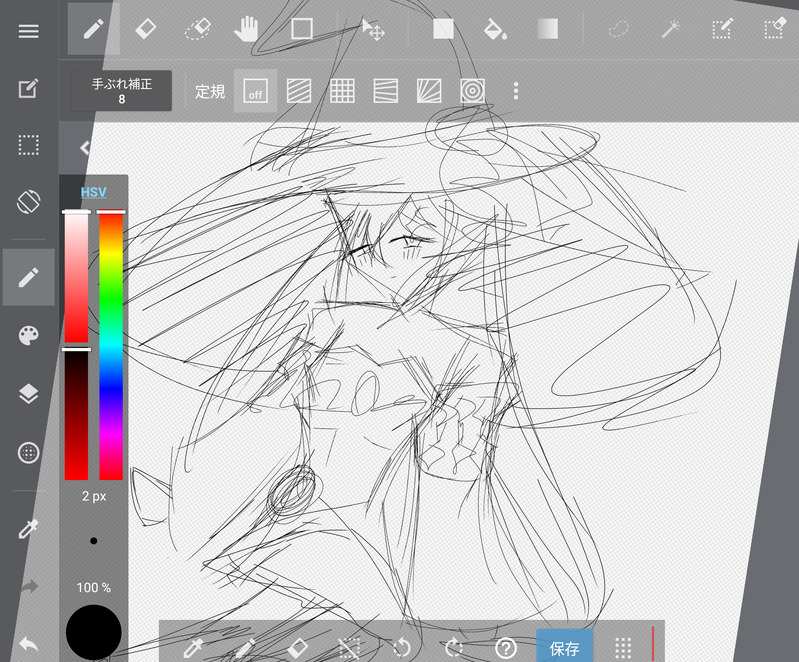Screen dimensions: 799x662
Task: Activate the magic wand selection tool
Action: [671, 29]
